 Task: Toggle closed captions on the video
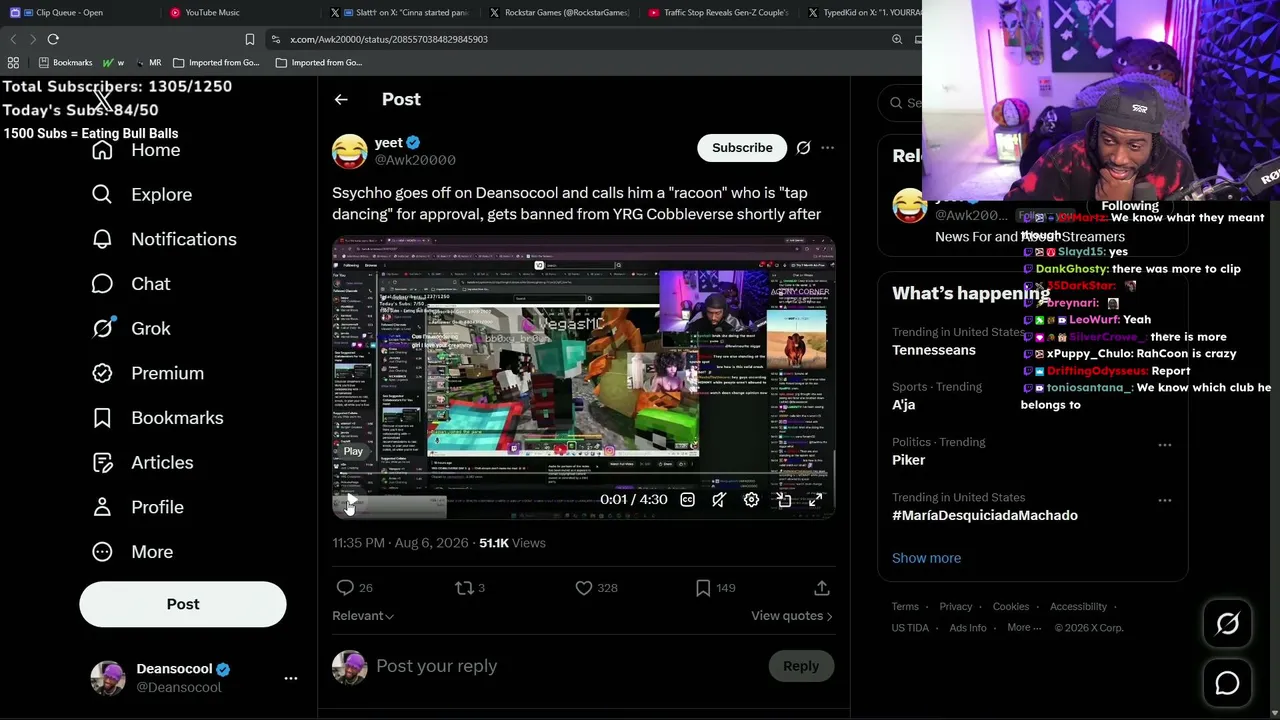point(687,500)
